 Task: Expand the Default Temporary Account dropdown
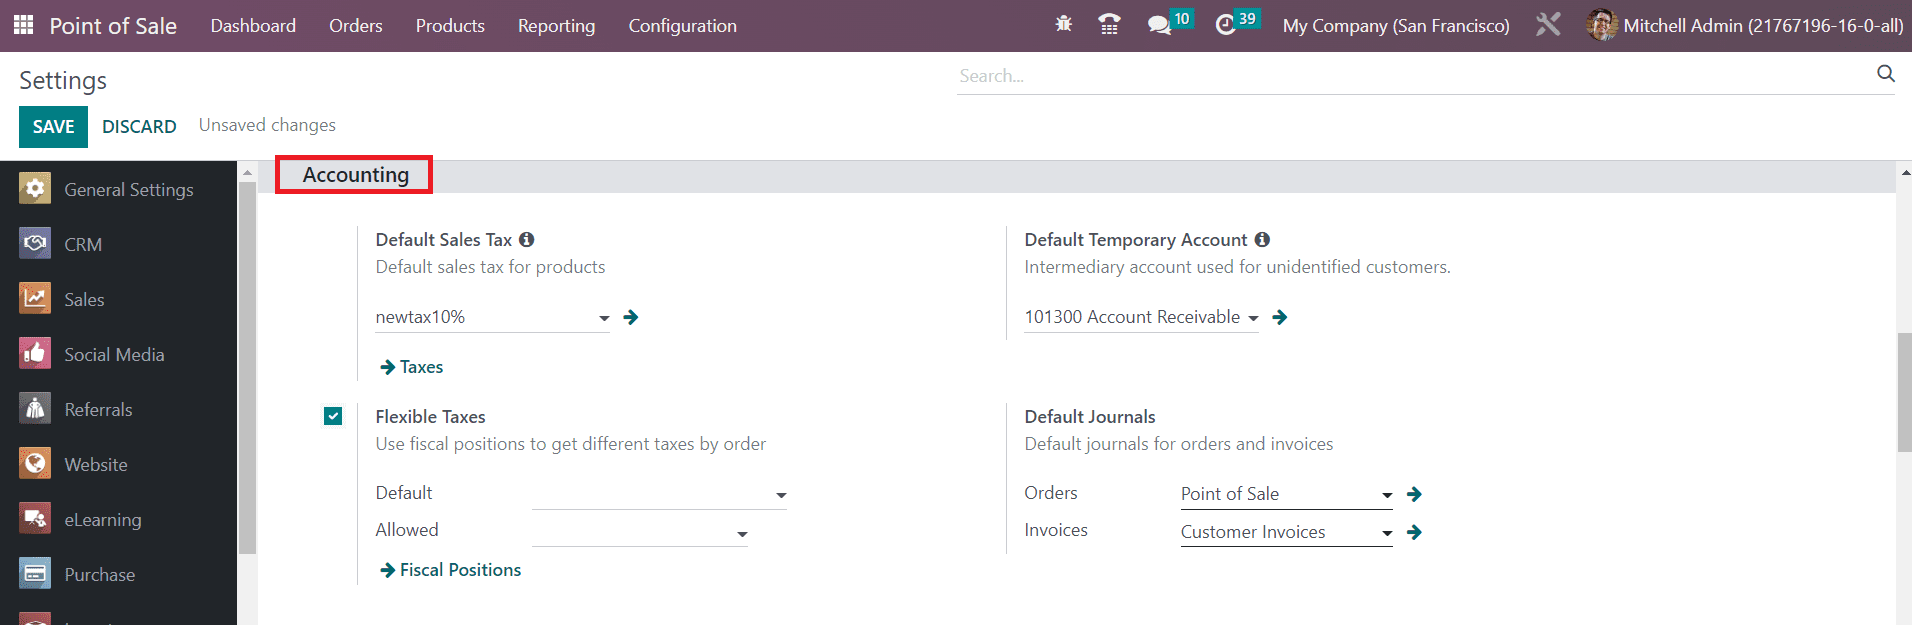point(1253,318)
